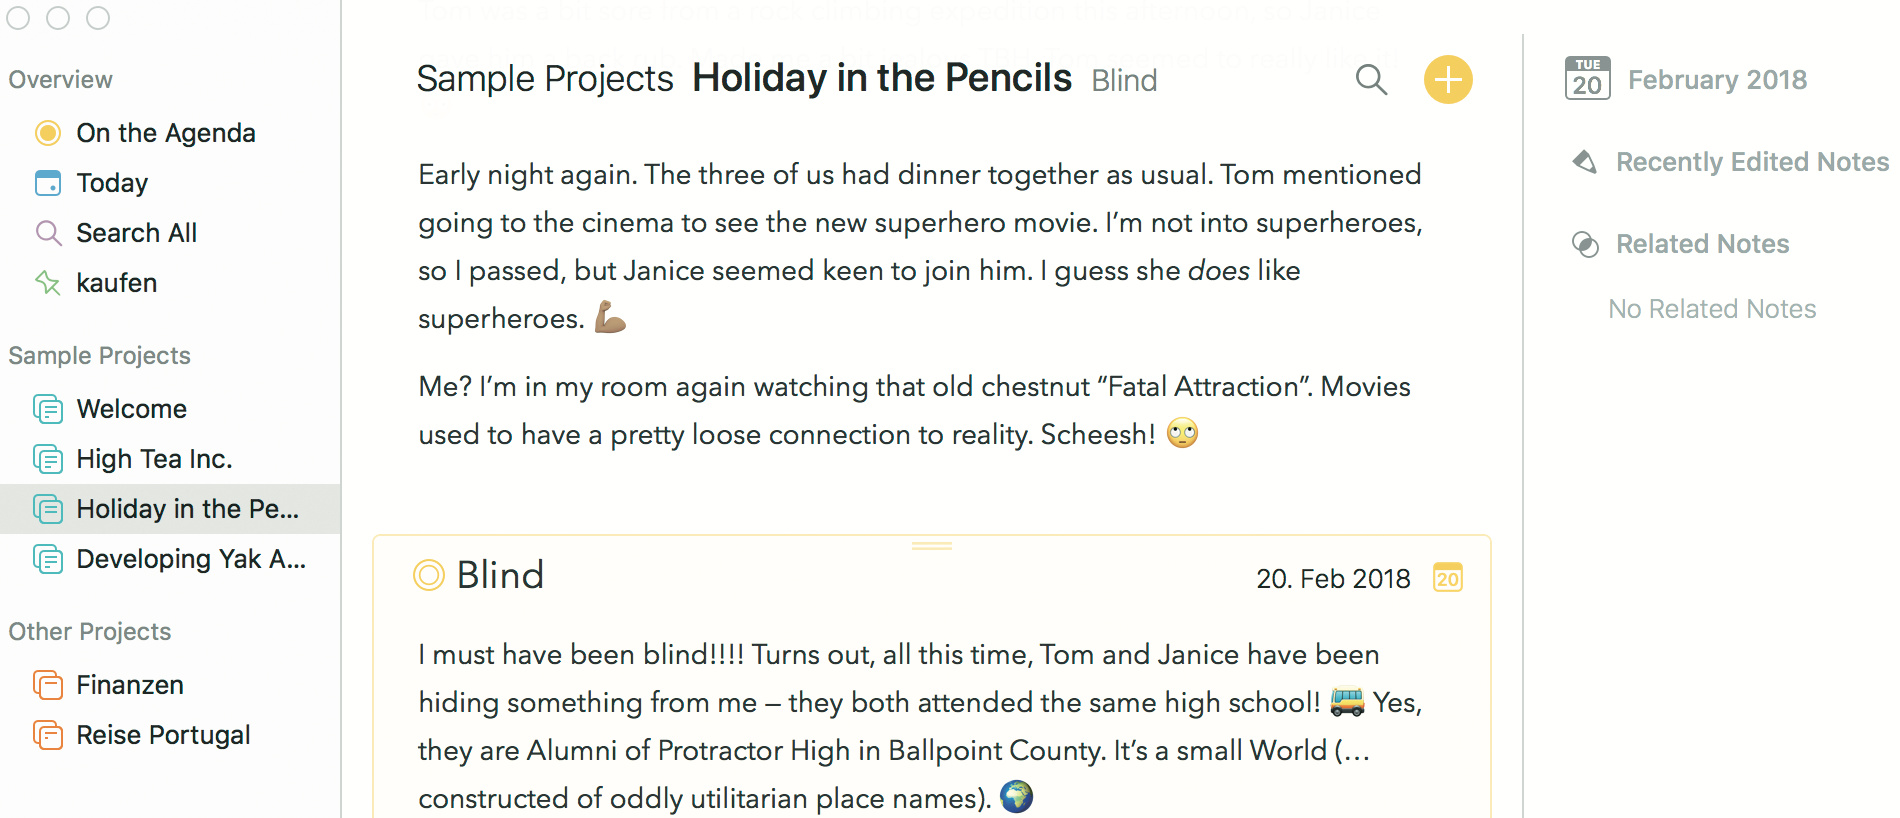The height and width of the screenshot is (818, 1900).
Task: Click the Sample Projects breadcrumb in header
Action: (545, 79)
